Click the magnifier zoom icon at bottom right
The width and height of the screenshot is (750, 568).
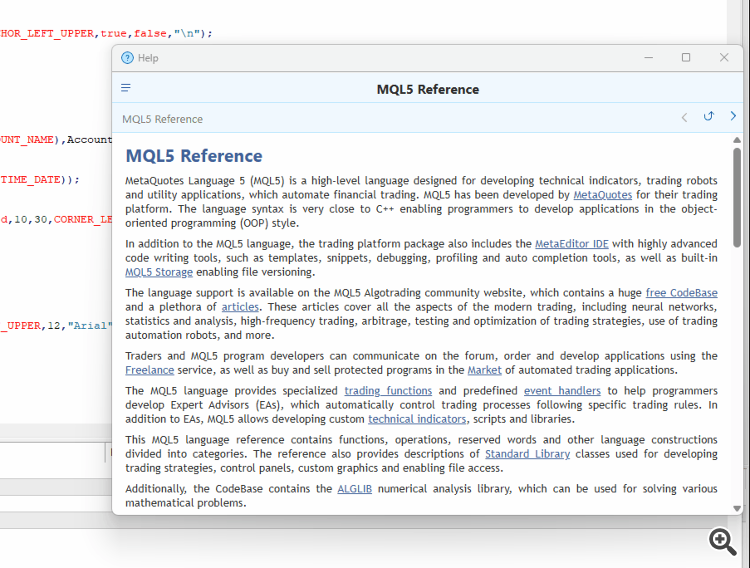point(722,541)
